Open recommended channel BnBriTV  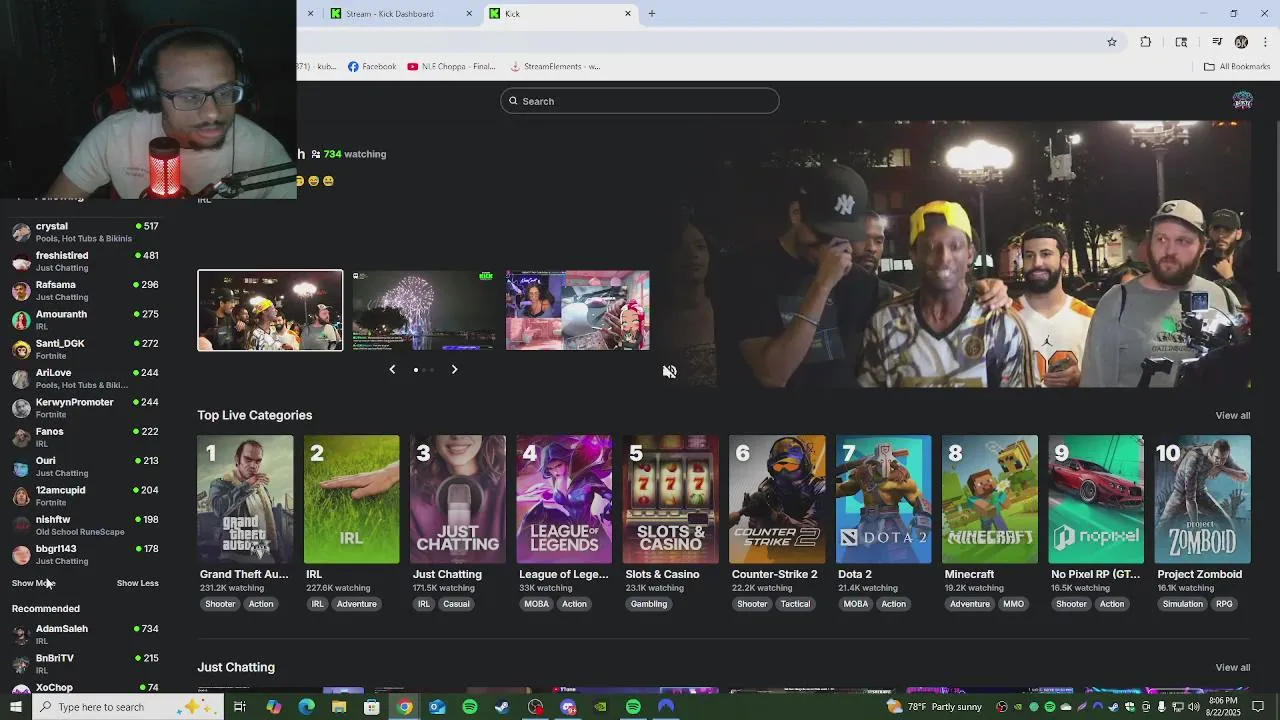click(85, 664)
